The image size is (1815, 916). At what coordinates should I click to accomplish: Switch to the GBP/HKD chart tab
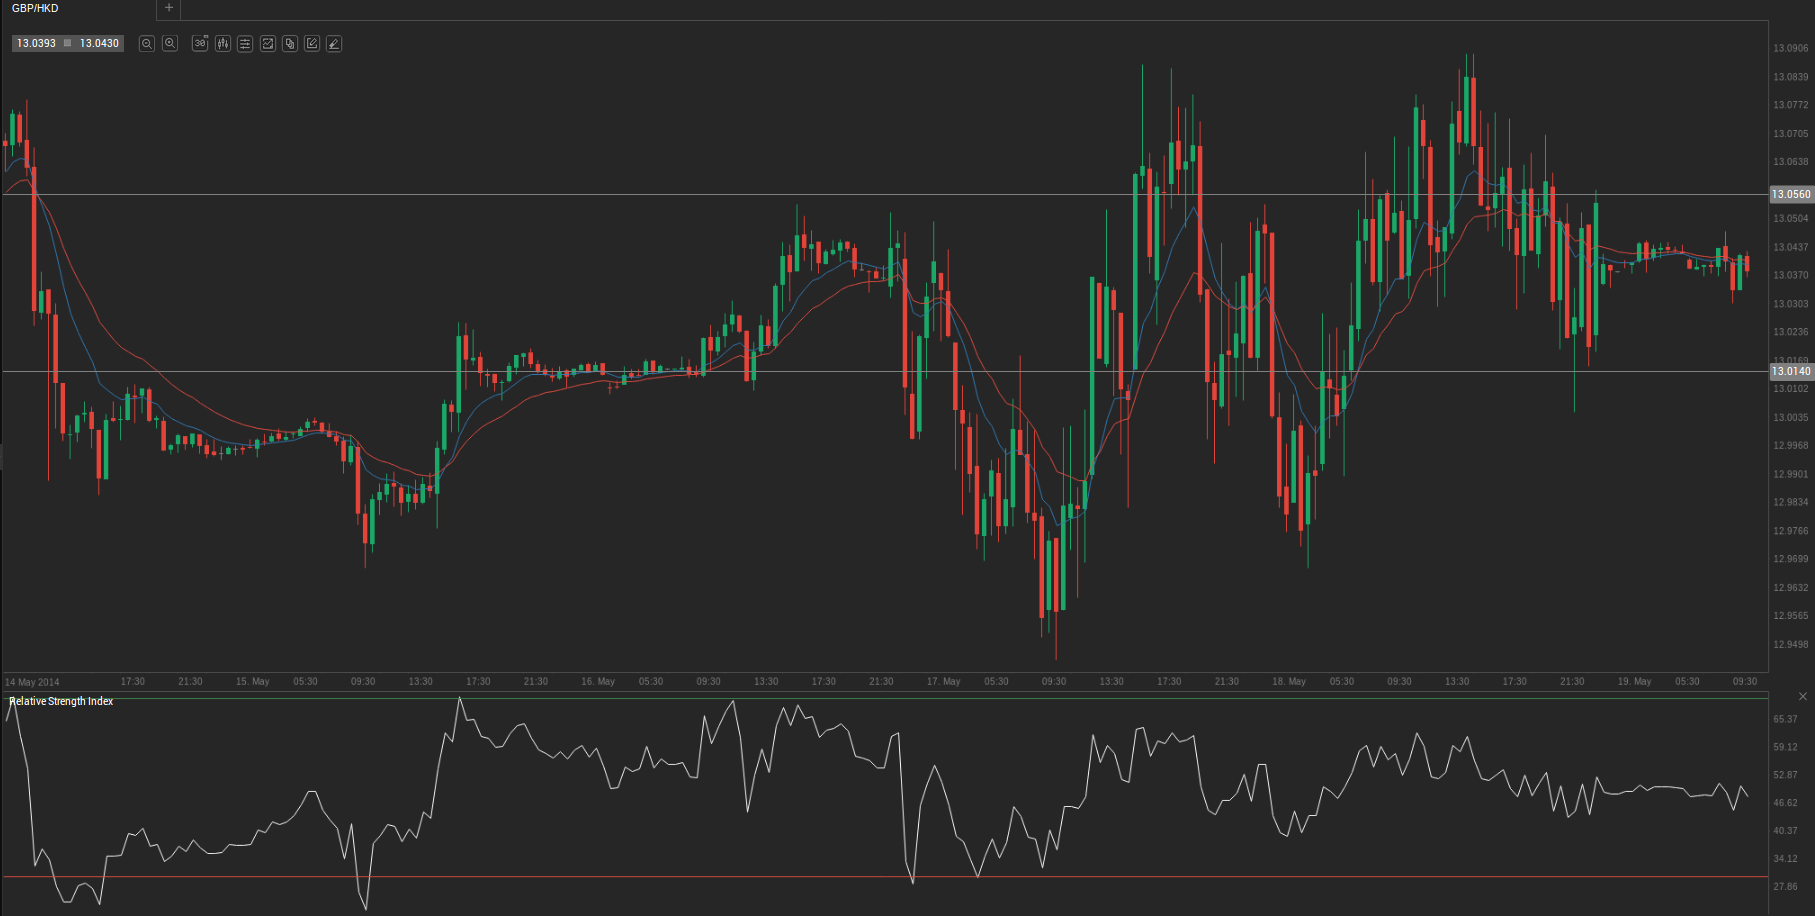coord(36,8)
